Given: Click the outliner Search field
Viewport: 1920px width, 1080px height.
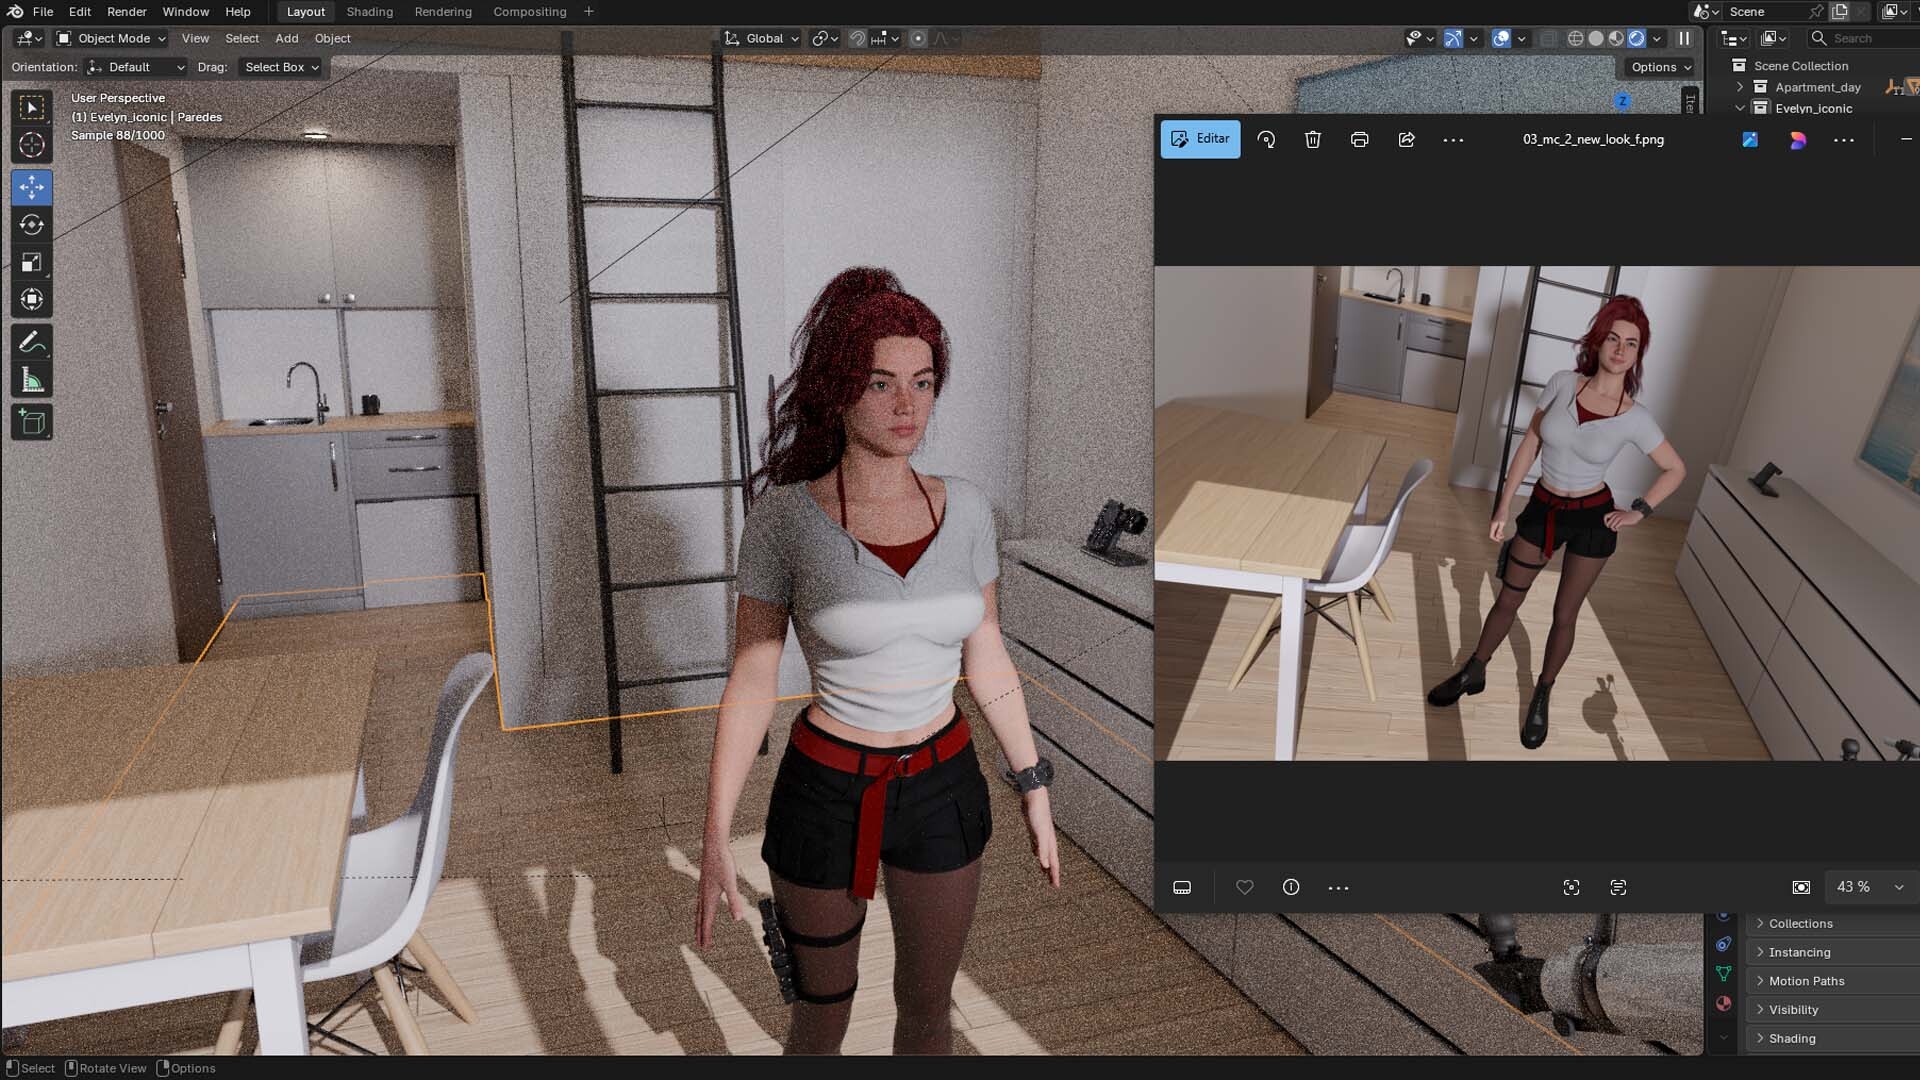Looking at the screenshot, I should (1863, 38).
